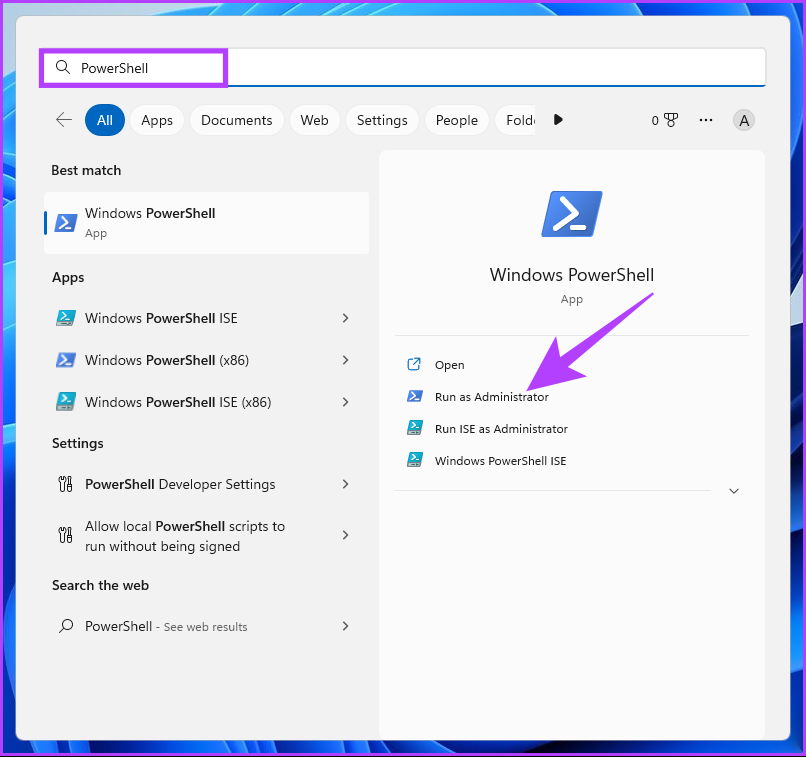Click the PowerShell Developer Settings tools icon
The height and width of the screenshot is (757, 806).
[65, 484]
